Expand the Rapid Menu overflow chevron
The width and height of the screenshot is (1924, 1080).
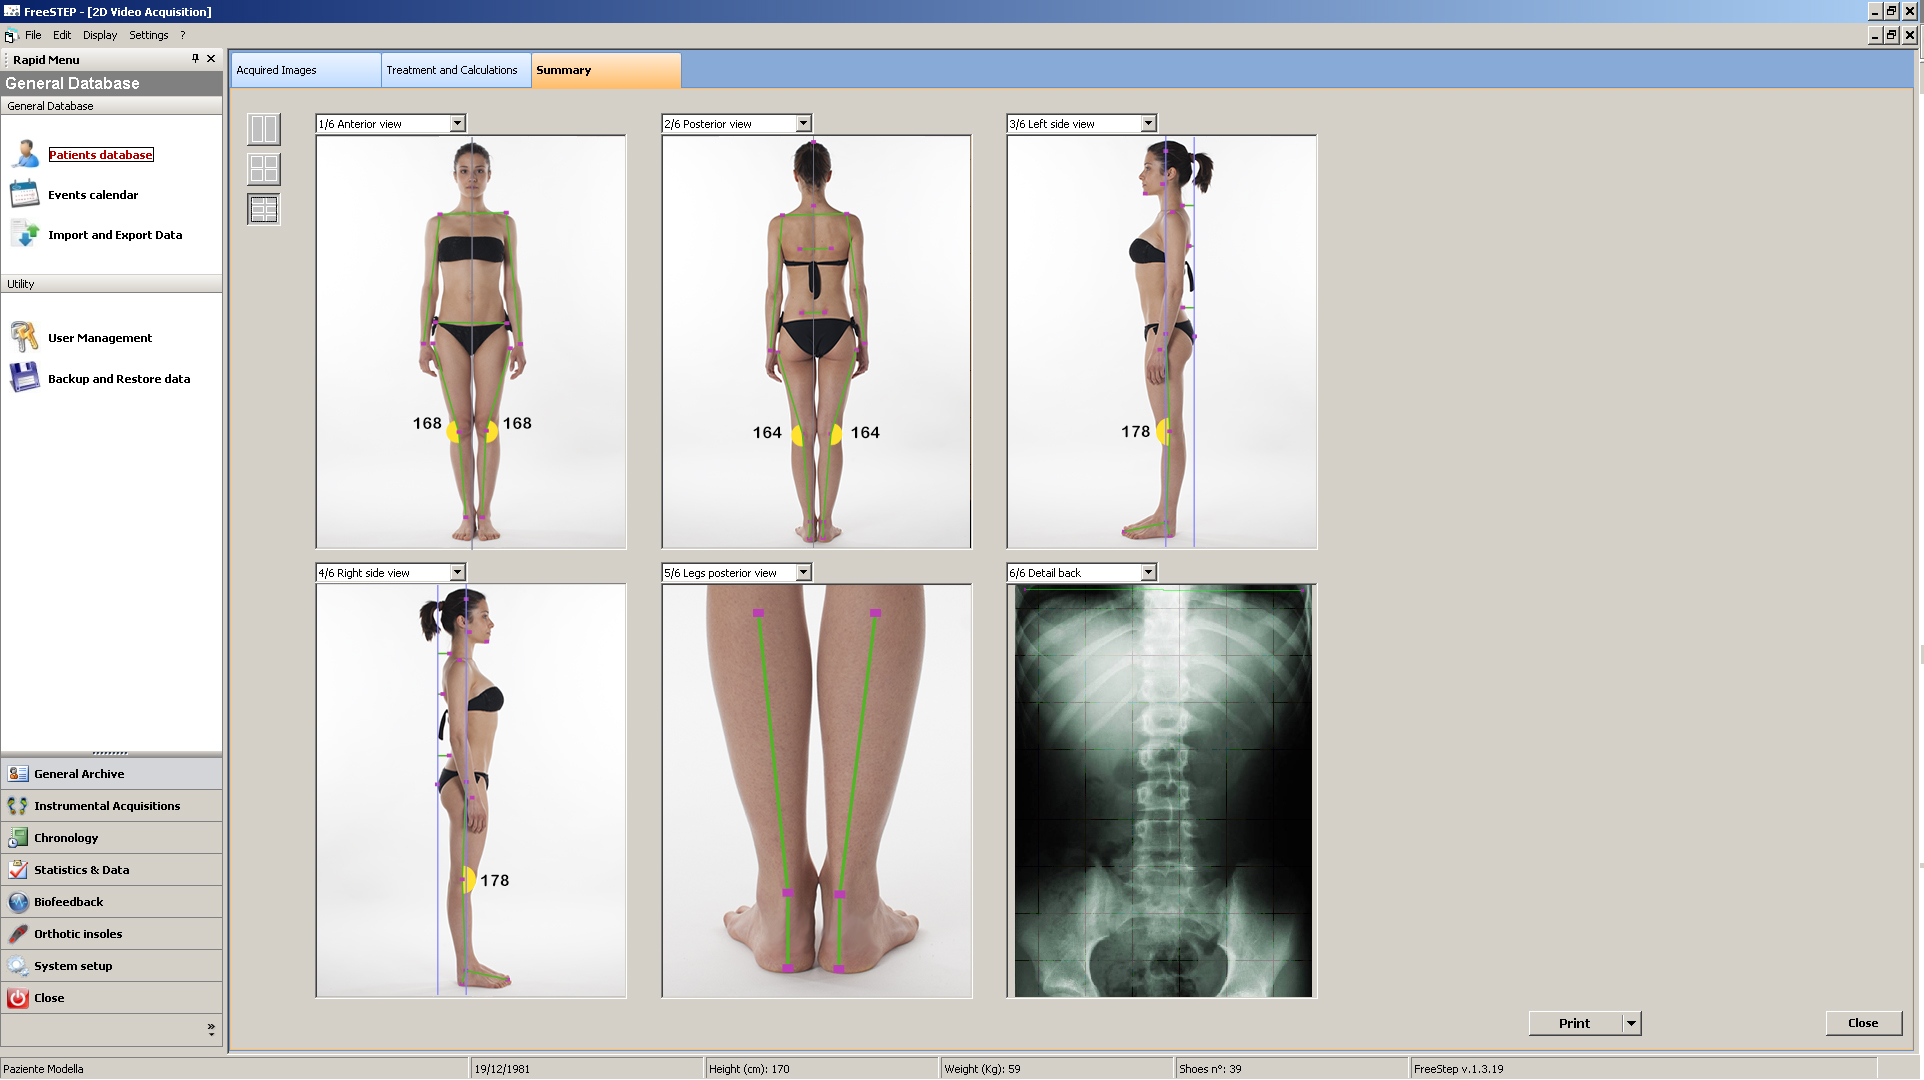click(211, 1028)
